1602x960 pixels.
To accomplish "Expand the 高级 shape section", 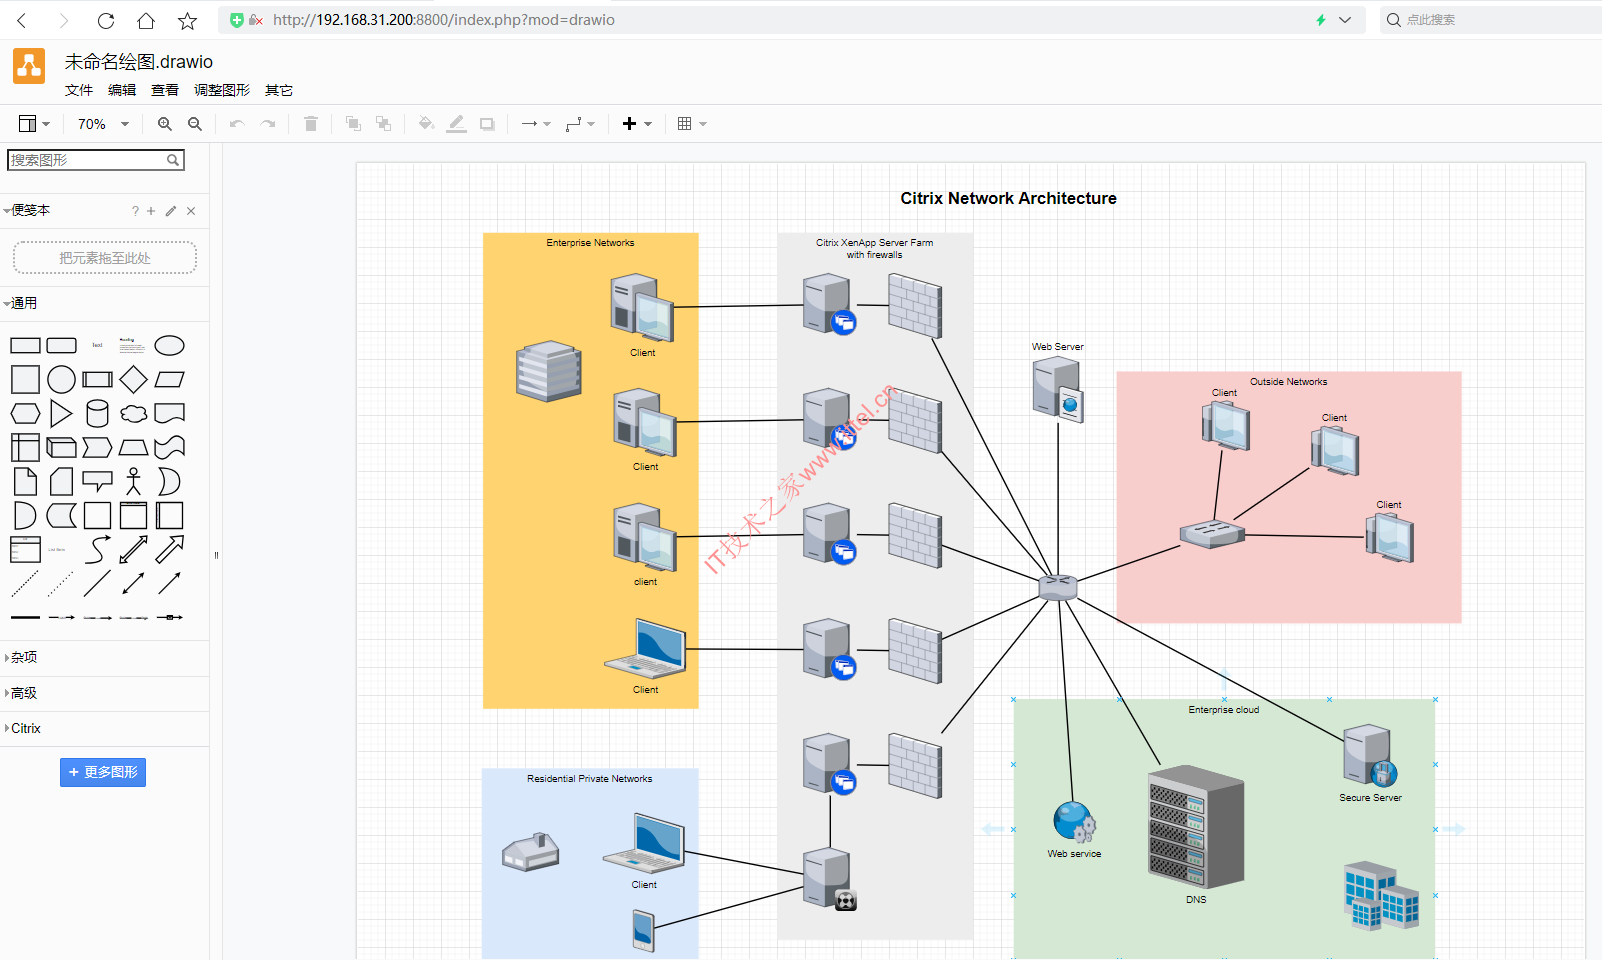I will click(x=21, y=693).
